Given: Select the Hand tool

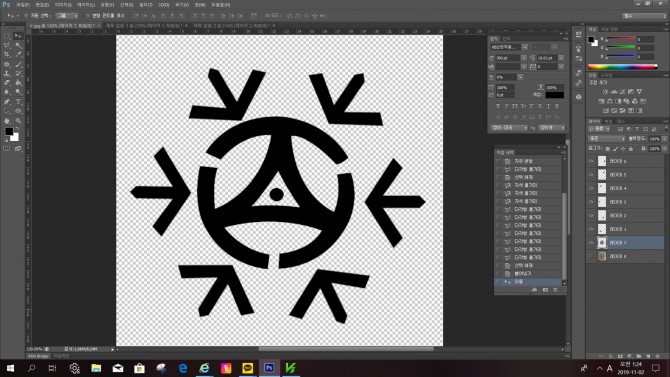Looking at the screenshot, I should 7,121.
